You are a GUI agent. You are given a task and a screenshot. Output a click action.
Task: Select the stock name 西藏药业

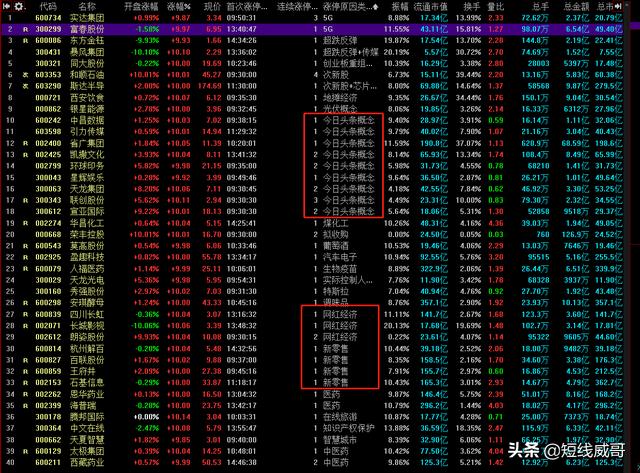coord(87,462)
